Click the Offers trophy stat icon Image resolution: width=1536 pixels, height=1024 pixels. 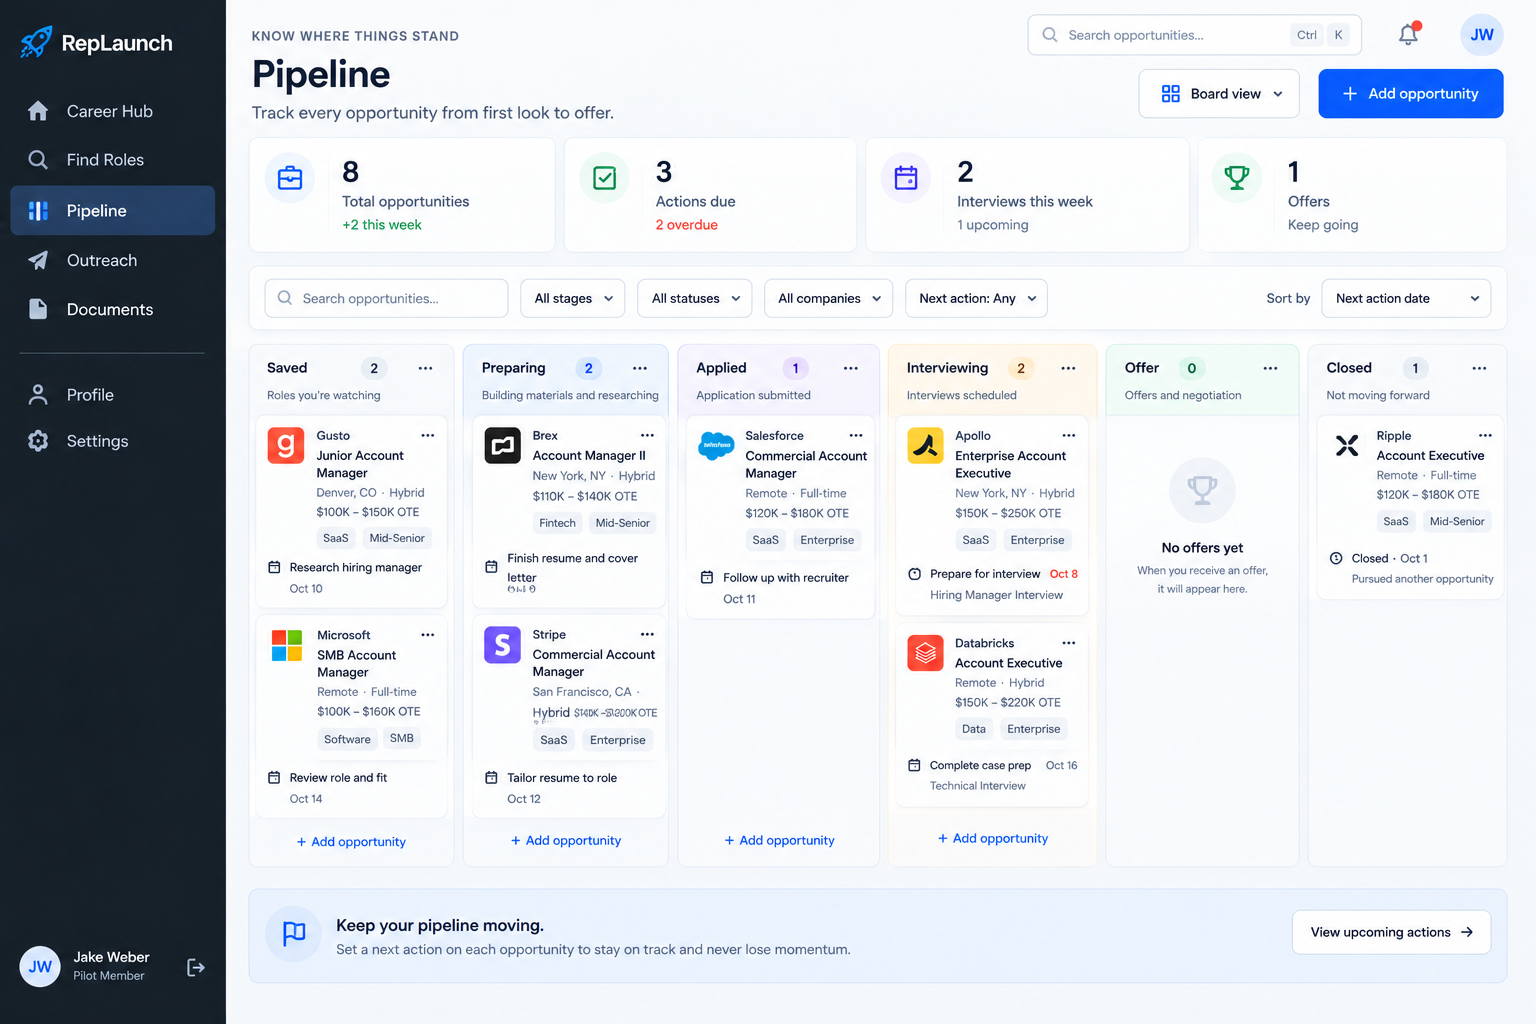(1237, 178)
